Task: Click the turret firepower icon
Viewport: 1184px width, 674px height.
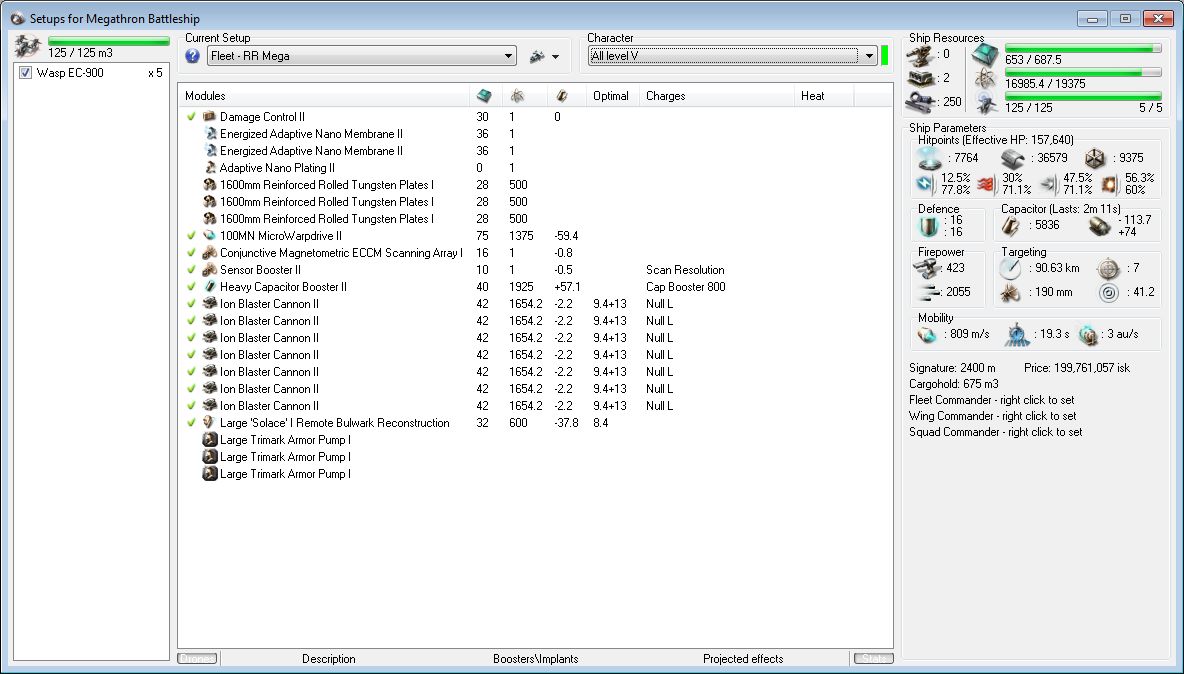Action: (x=927, y=268)
